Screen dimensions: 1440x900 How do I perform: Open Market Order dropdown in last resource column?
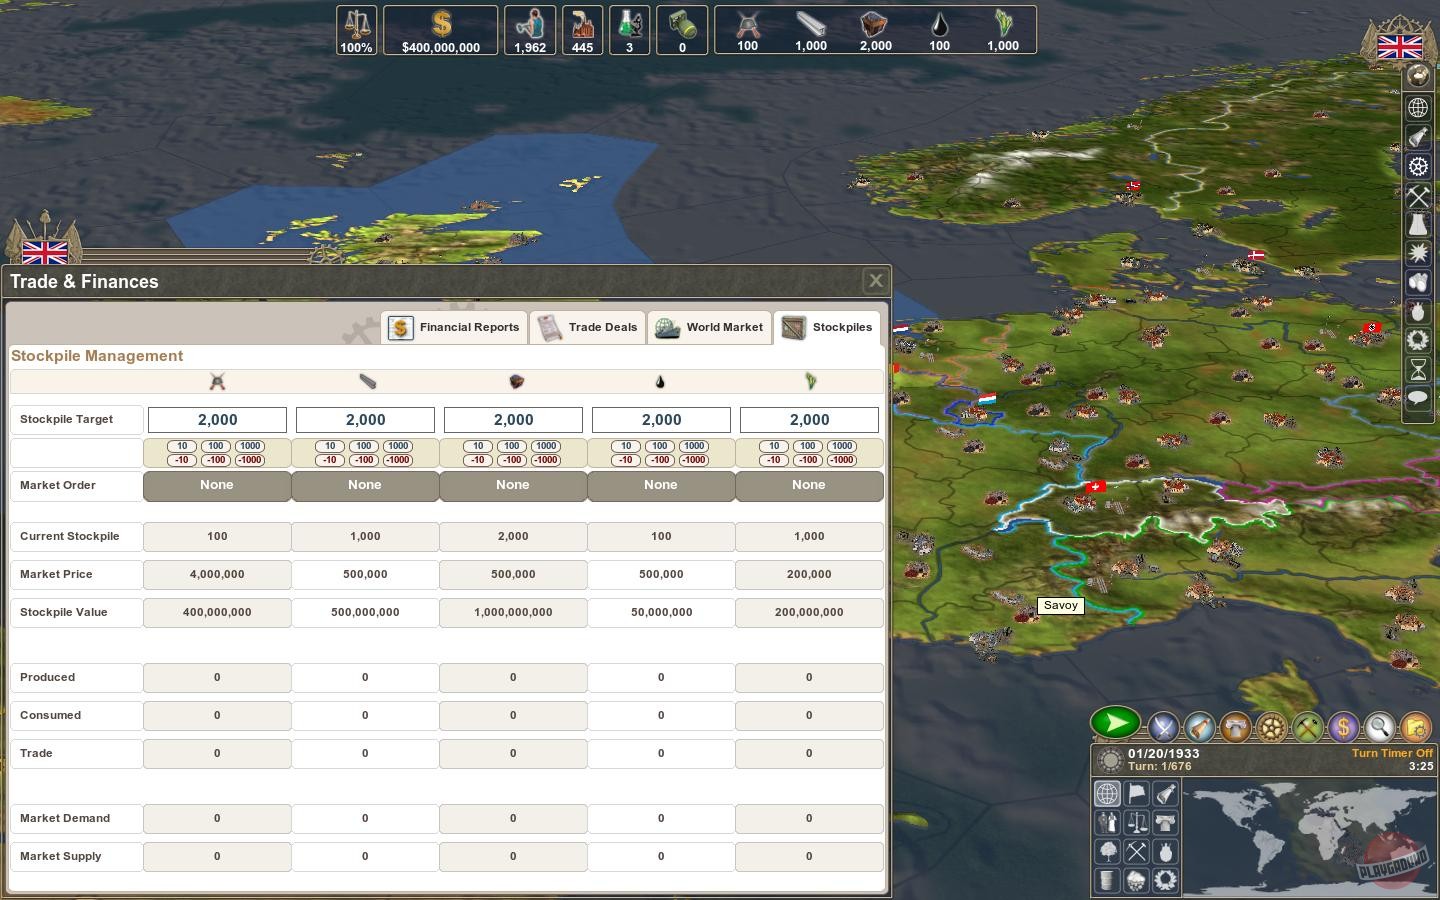[x=809, y=485]
